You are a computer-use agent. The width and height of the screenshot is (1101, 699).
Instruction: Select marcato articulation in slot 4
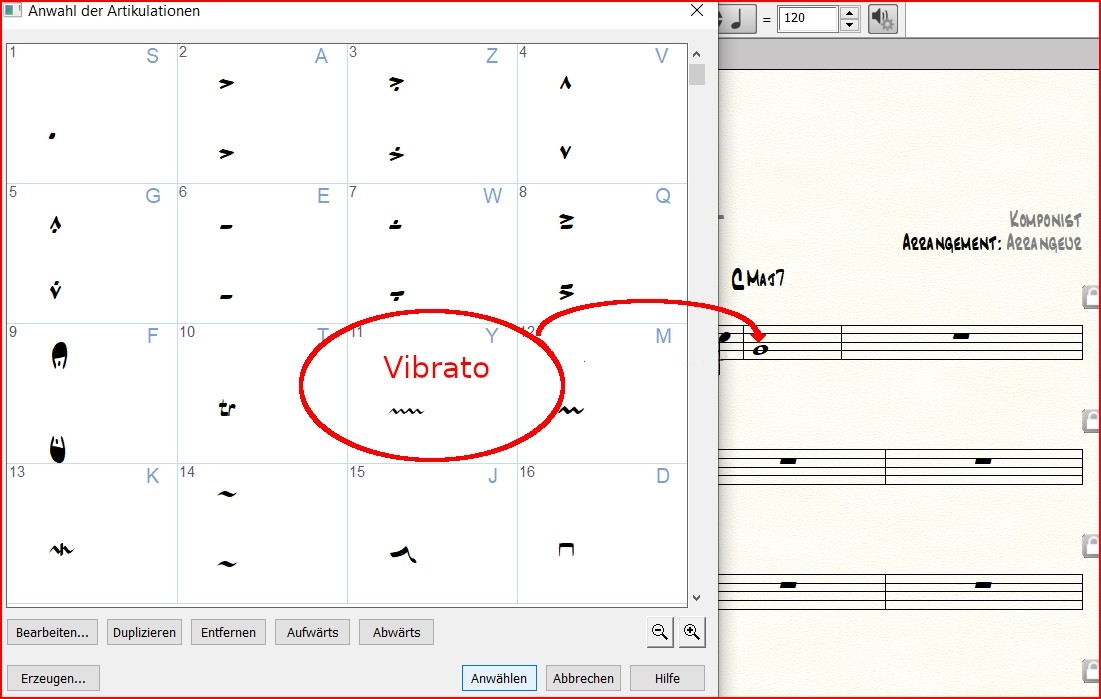coord(602,113)
